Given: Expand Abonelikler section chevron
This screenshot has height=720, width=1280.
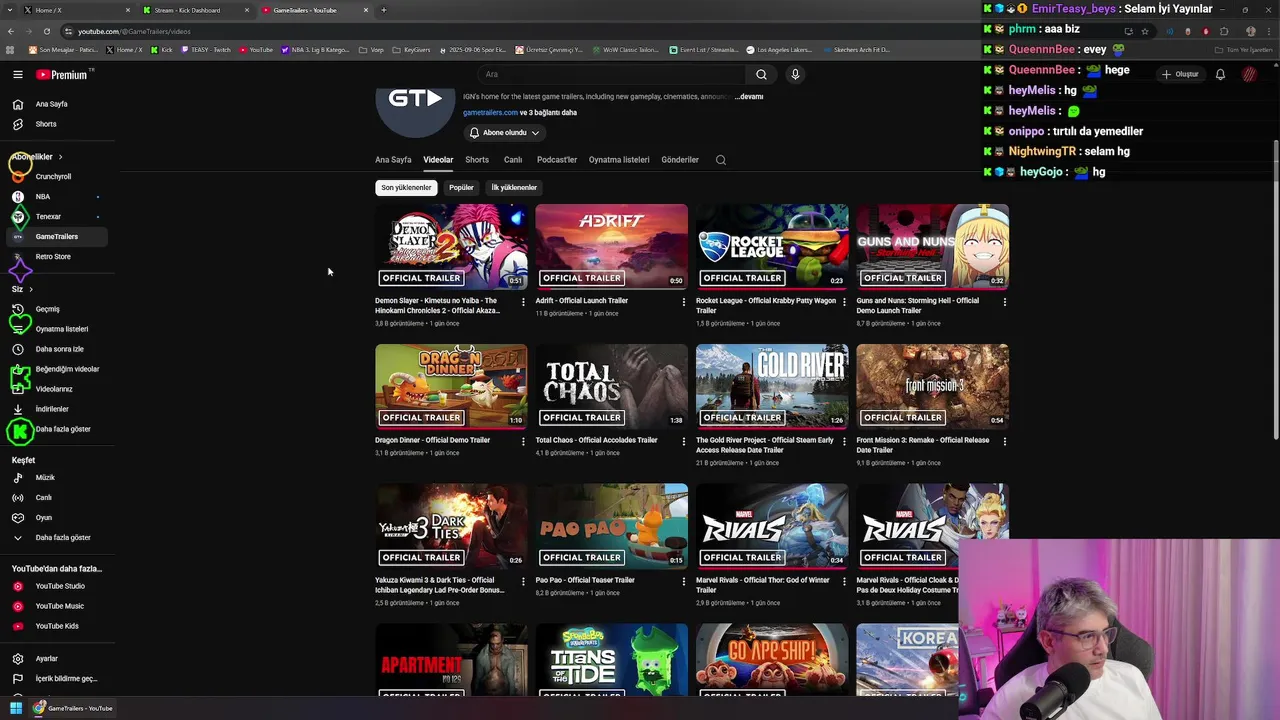Looking at the screenshot, I should click(x=60, y=157).
